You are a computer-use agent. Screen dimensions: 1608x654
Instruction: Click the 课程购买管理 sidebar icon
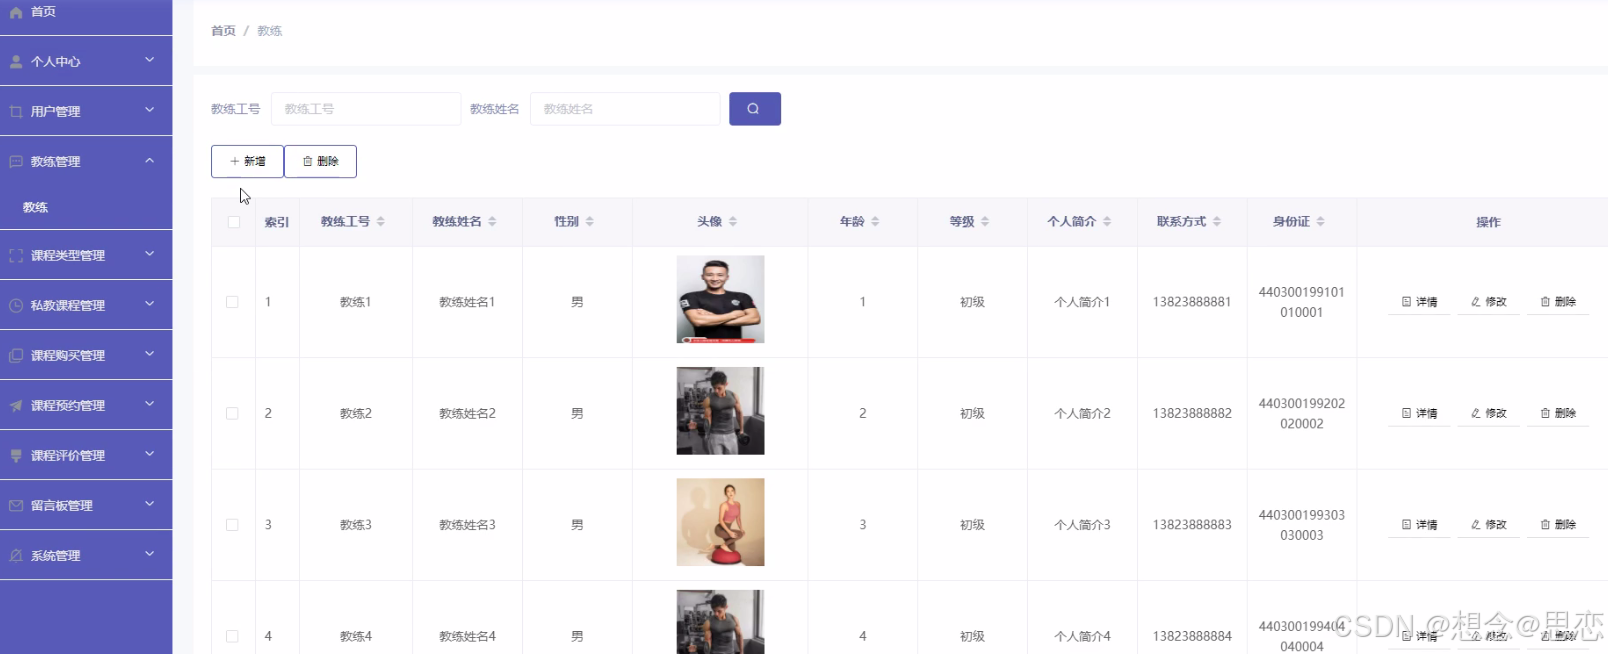(x=16, y=356)
